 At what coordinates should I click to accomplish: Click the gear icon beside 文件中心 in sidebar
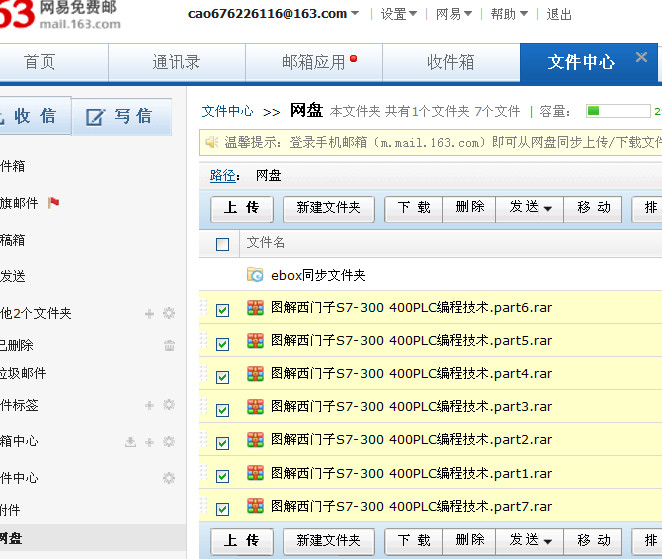click(x=169, y=478)
